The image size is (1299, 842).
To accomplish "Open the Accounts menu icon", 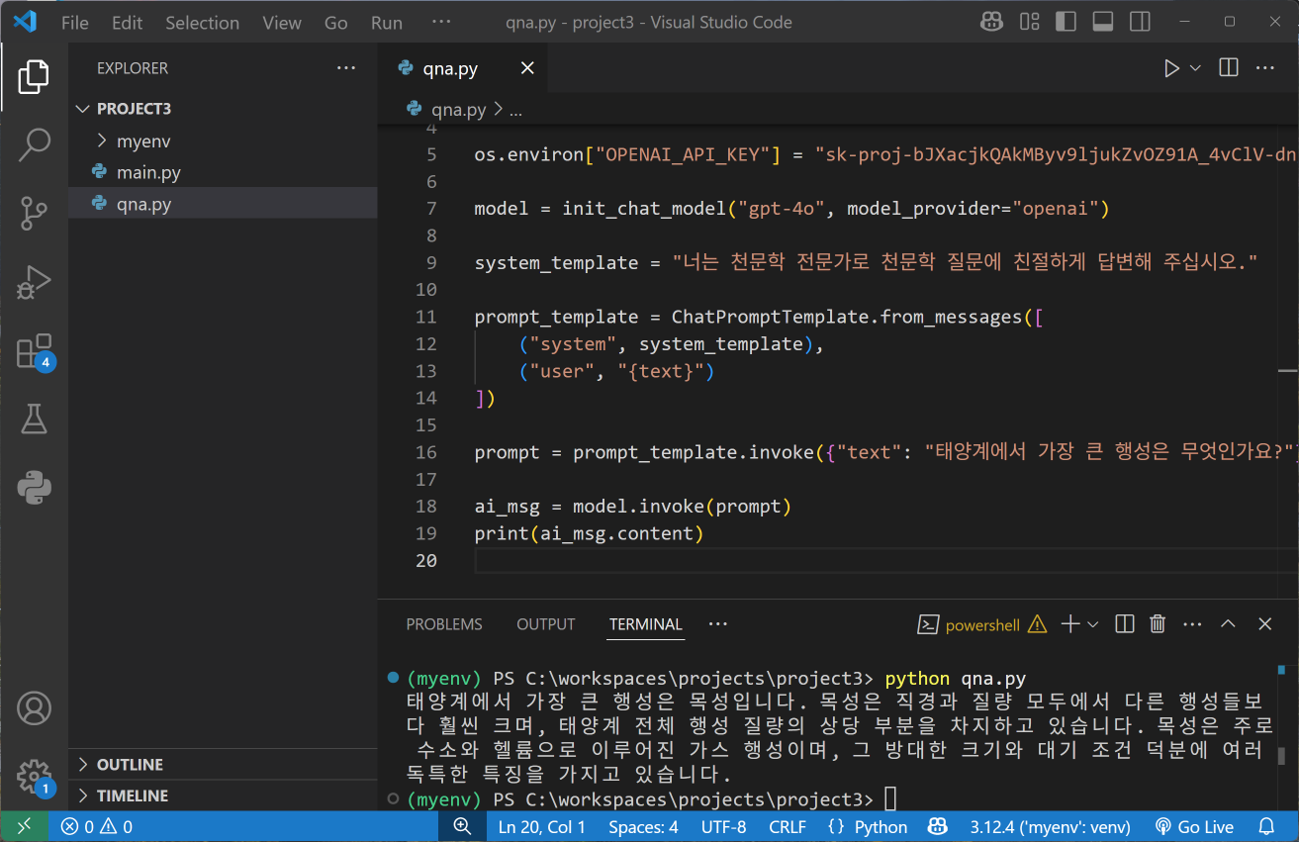I will click(34, 708).
